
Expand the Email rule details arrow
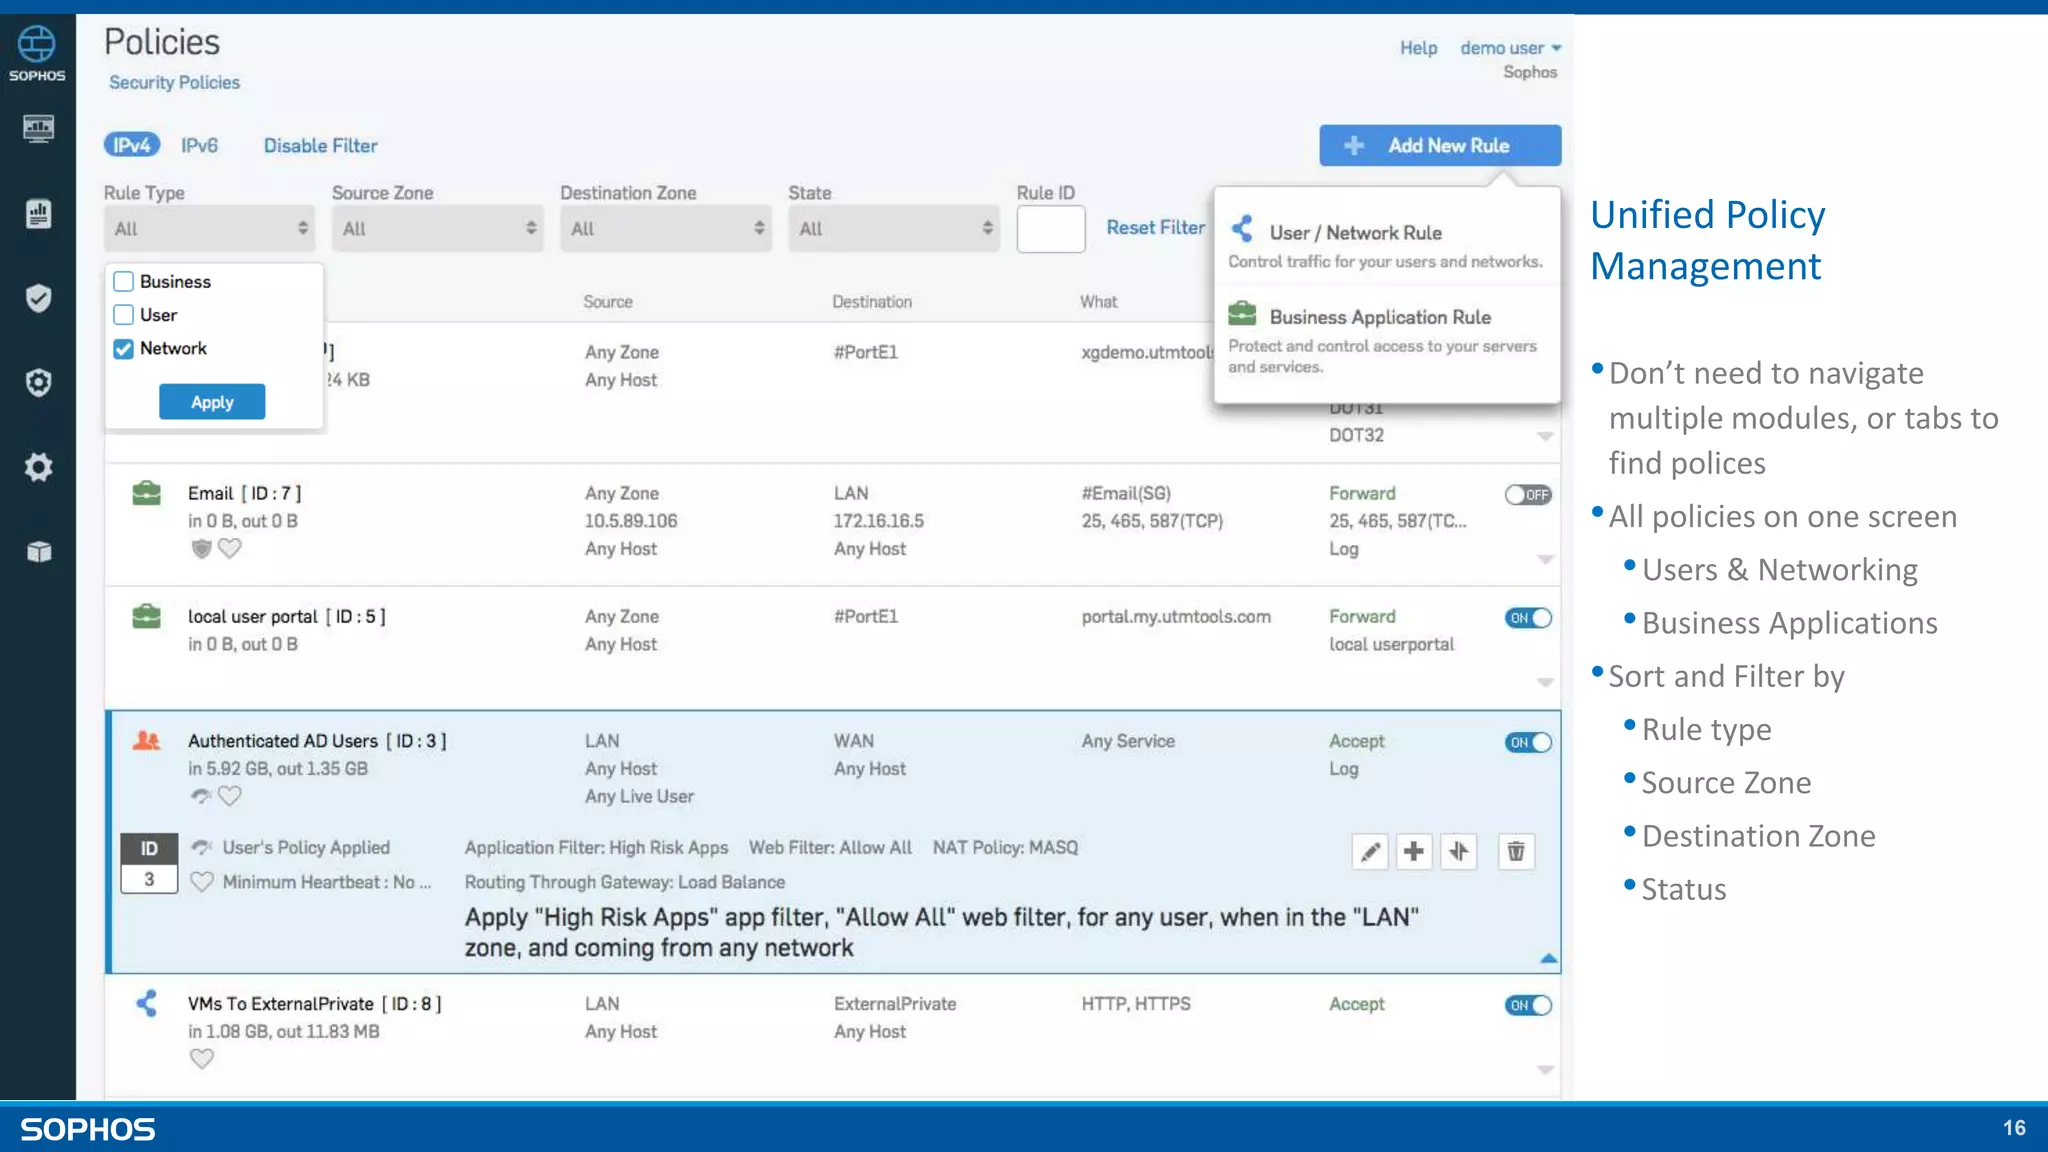click(x=1545, y=559)
